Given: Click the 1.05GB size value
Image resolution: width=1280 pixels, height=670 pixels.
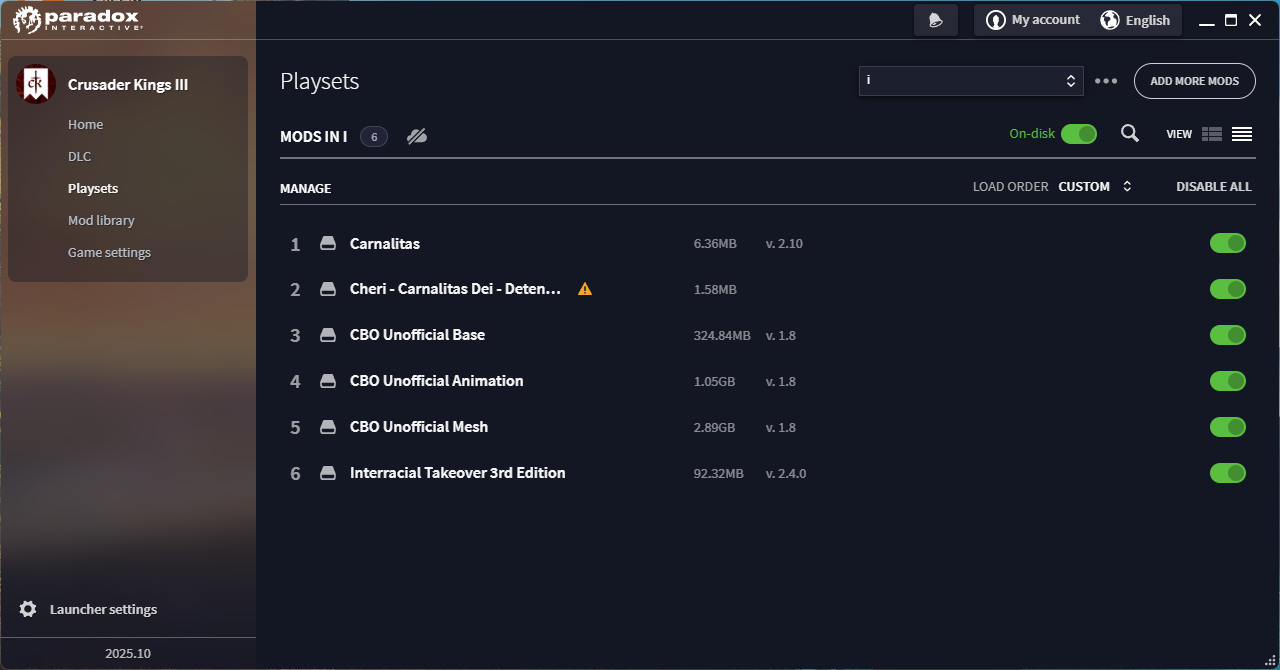Looking at the screenshot, I should (714, 382).
